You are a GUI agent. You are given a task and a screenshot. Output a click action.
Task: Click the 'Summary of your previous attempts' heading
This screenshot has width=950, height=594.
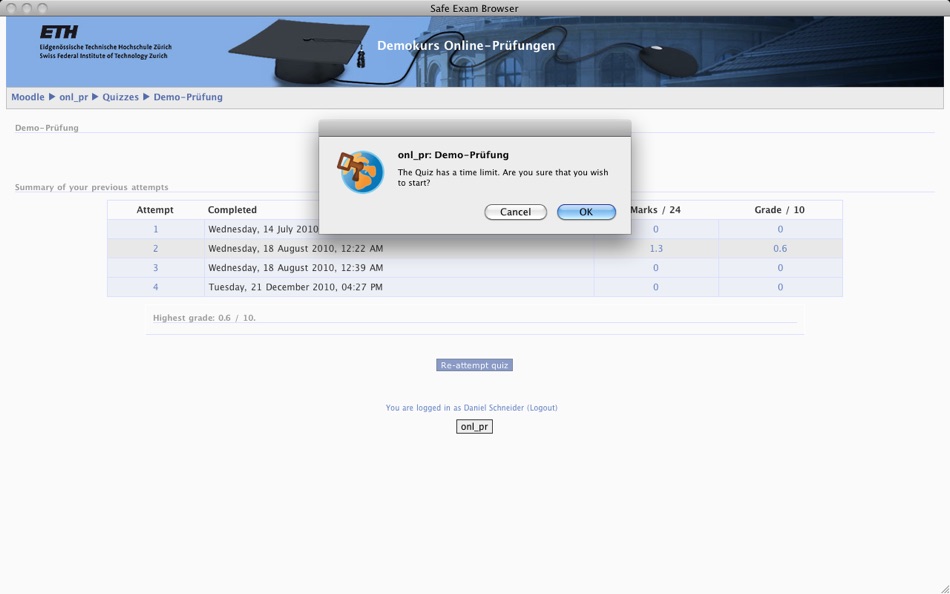pyautogui.click(x=91, y=187)
